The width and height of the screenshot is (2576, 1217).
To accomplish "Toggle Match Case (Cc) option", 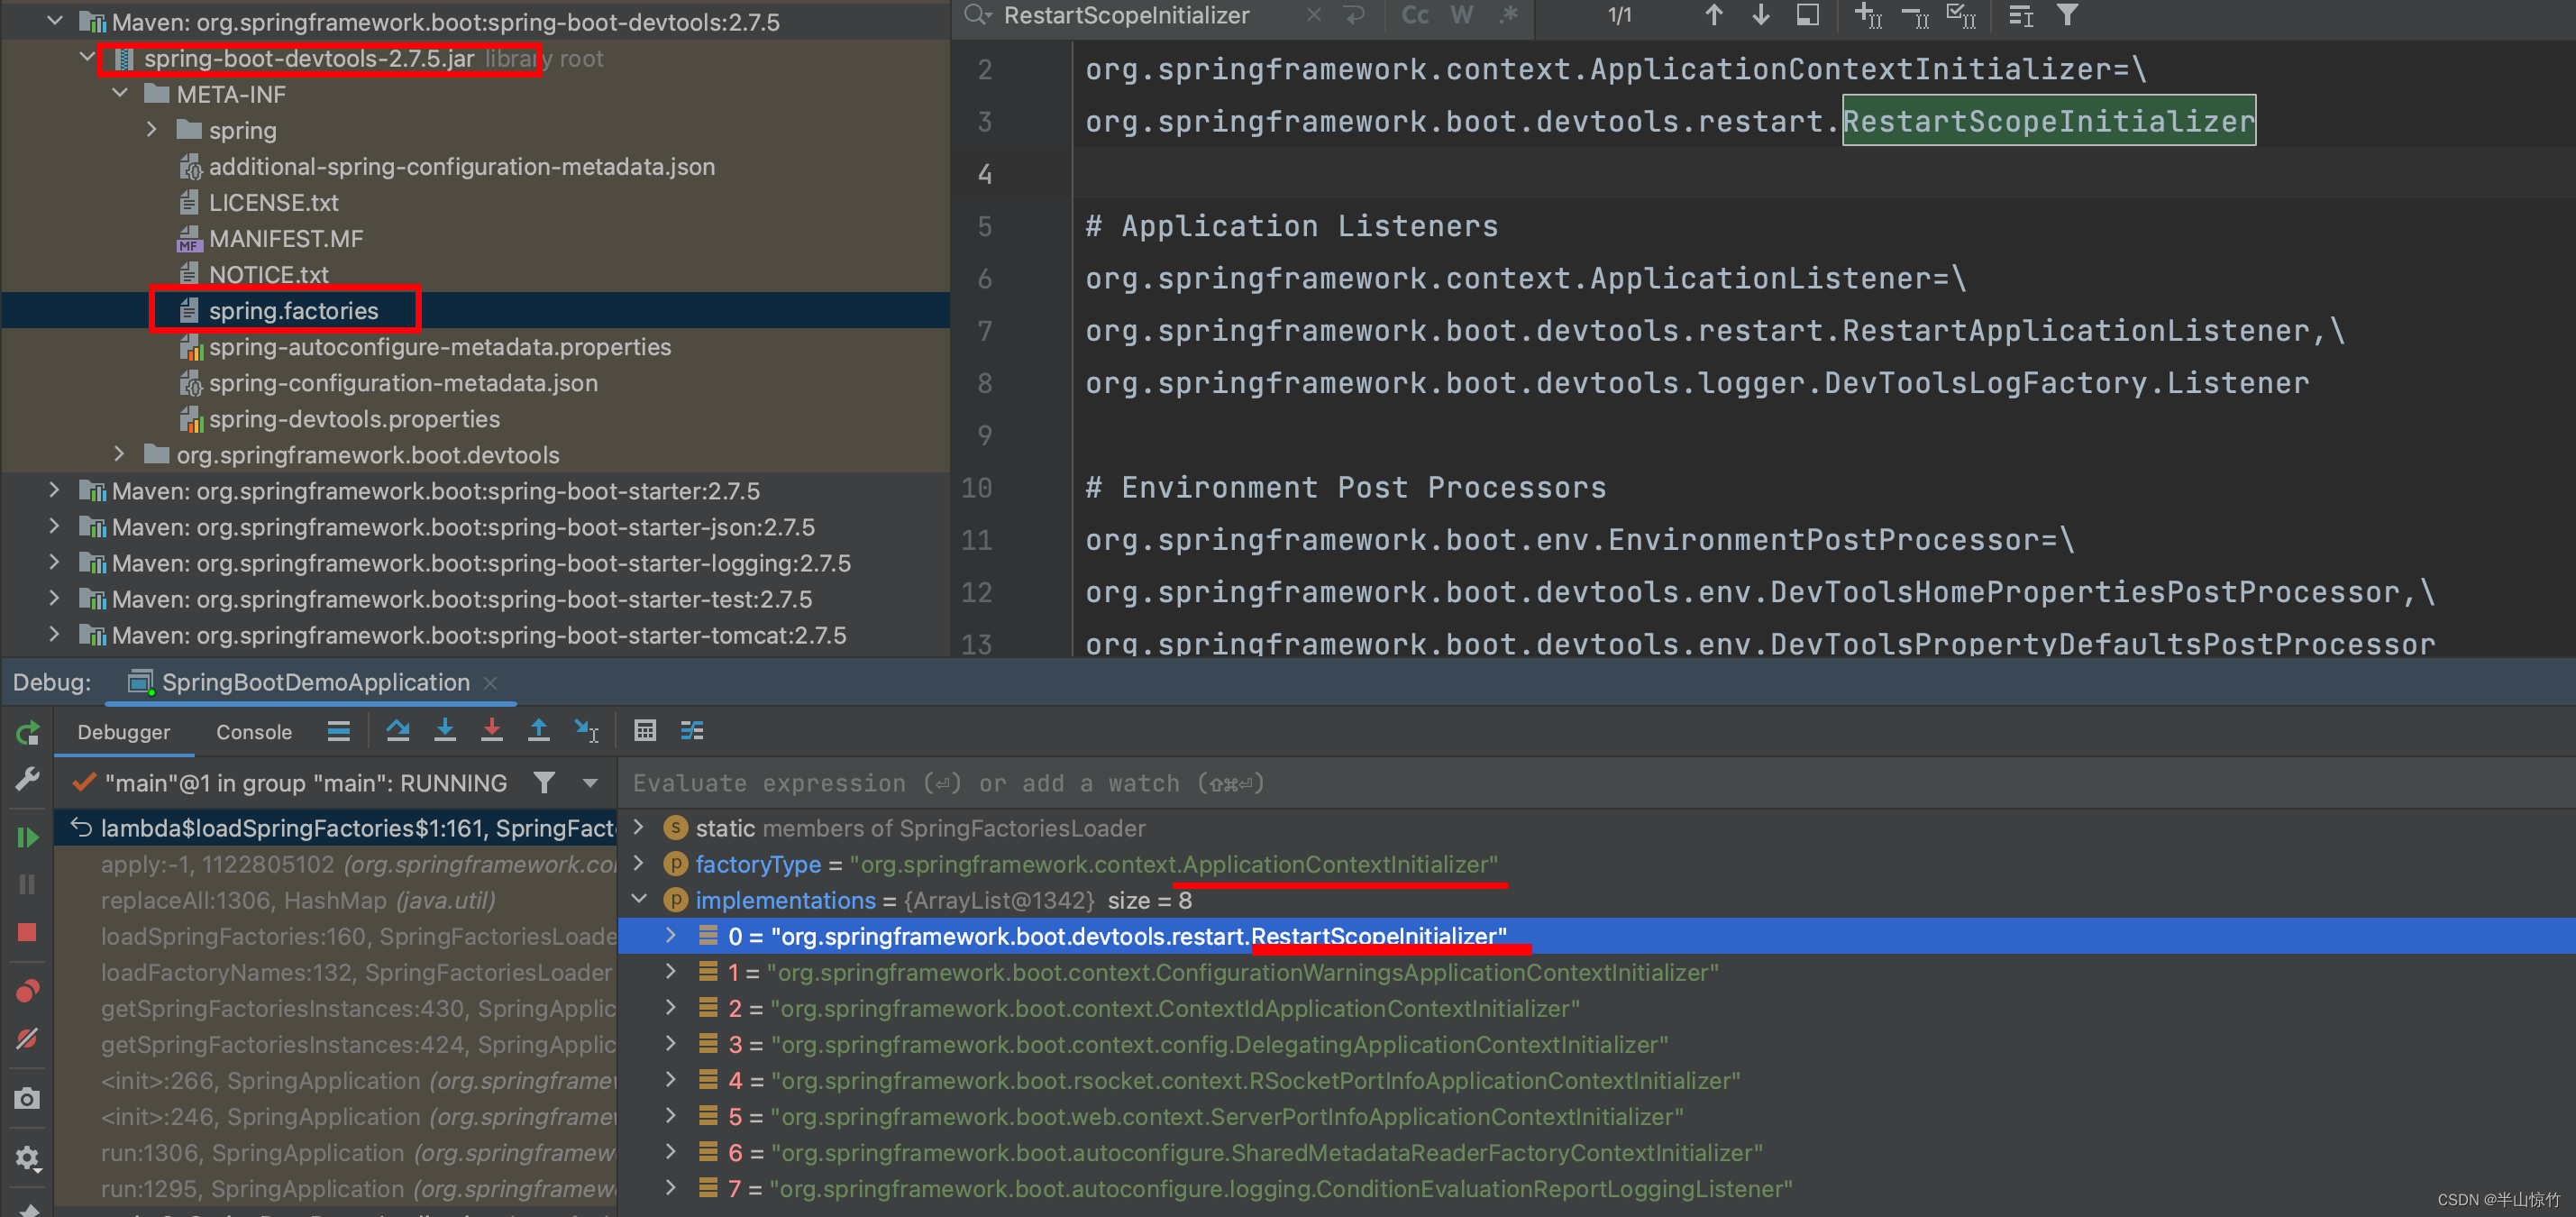I will [x=1415, y=15].
